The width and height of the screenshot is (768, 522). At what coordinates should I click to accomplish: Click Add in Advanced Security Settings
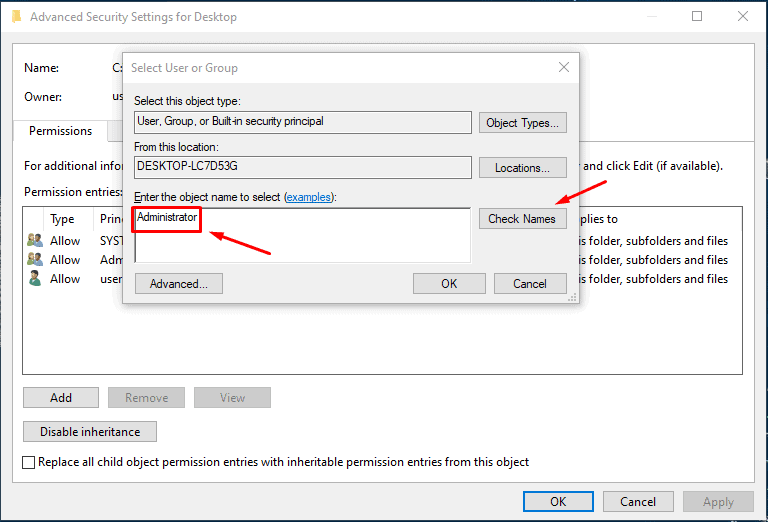point(61,398)
